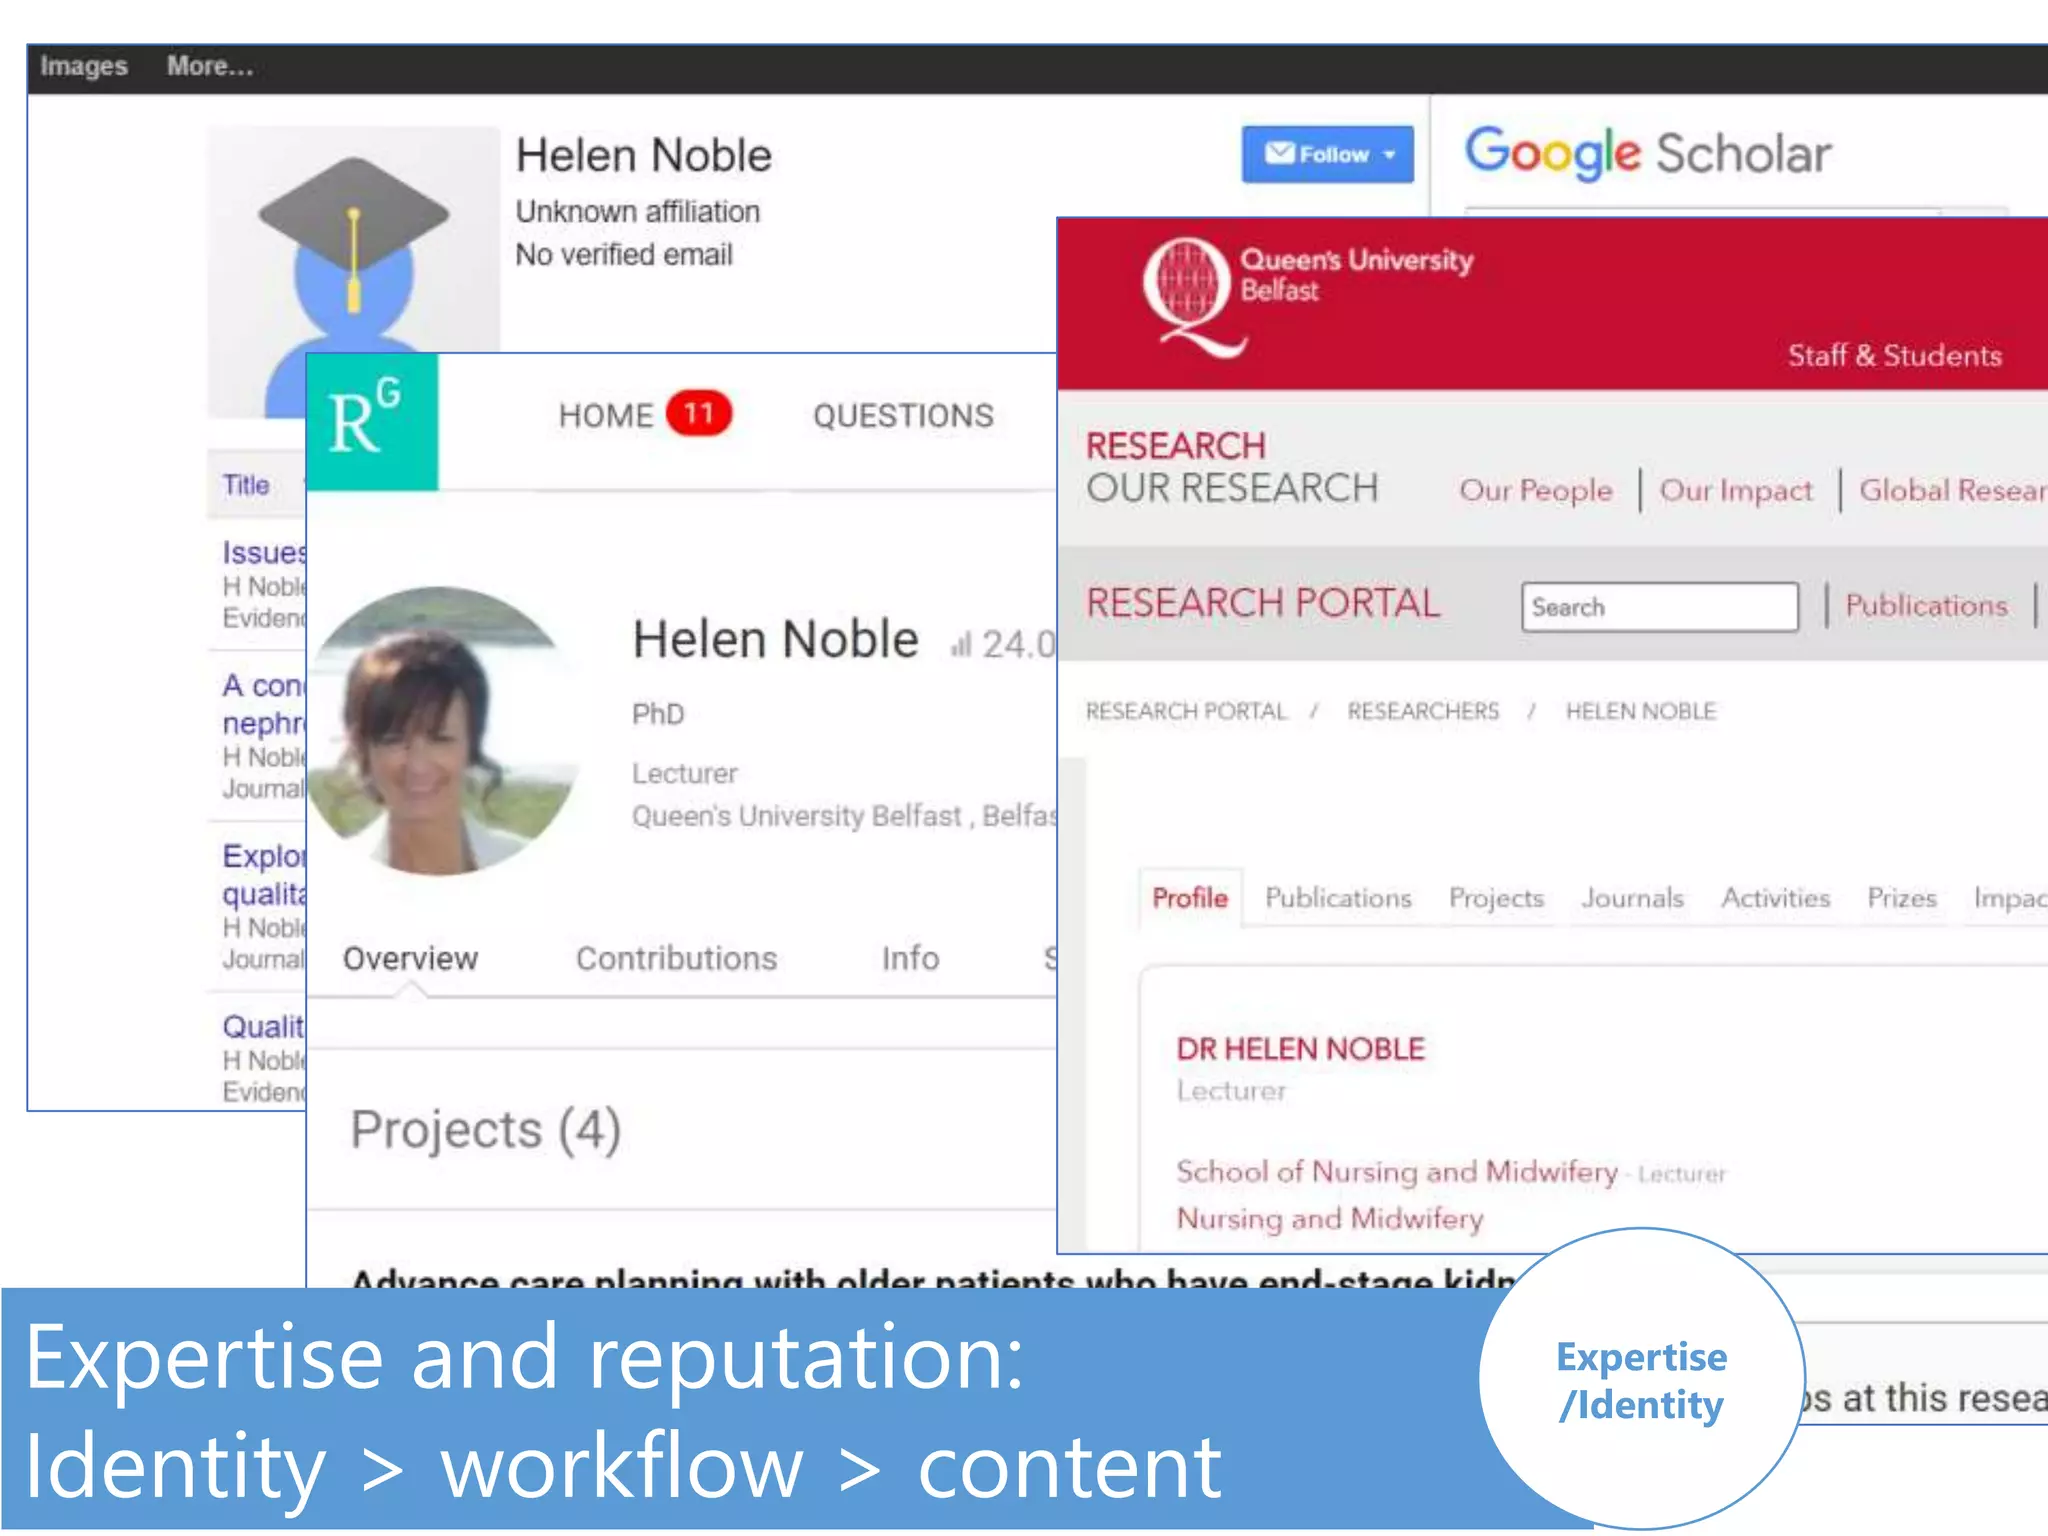Open the ResearchGate Info tab

coord(910,958)
